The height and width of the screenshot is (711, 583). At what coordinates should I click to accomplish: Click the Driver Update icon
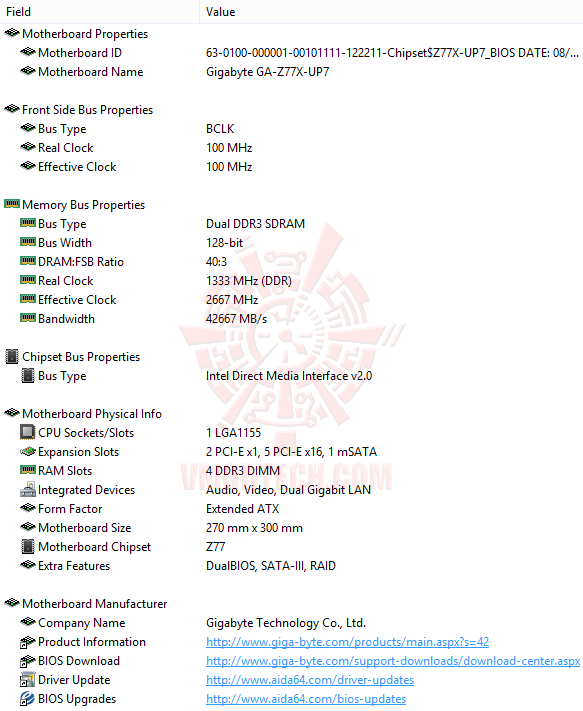28,680
